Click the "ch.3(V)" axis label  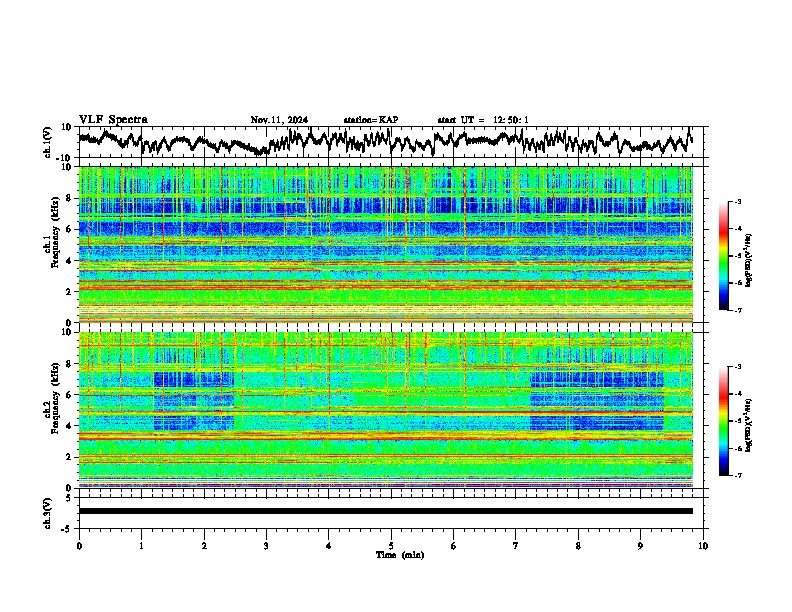(x=48, y=513)
